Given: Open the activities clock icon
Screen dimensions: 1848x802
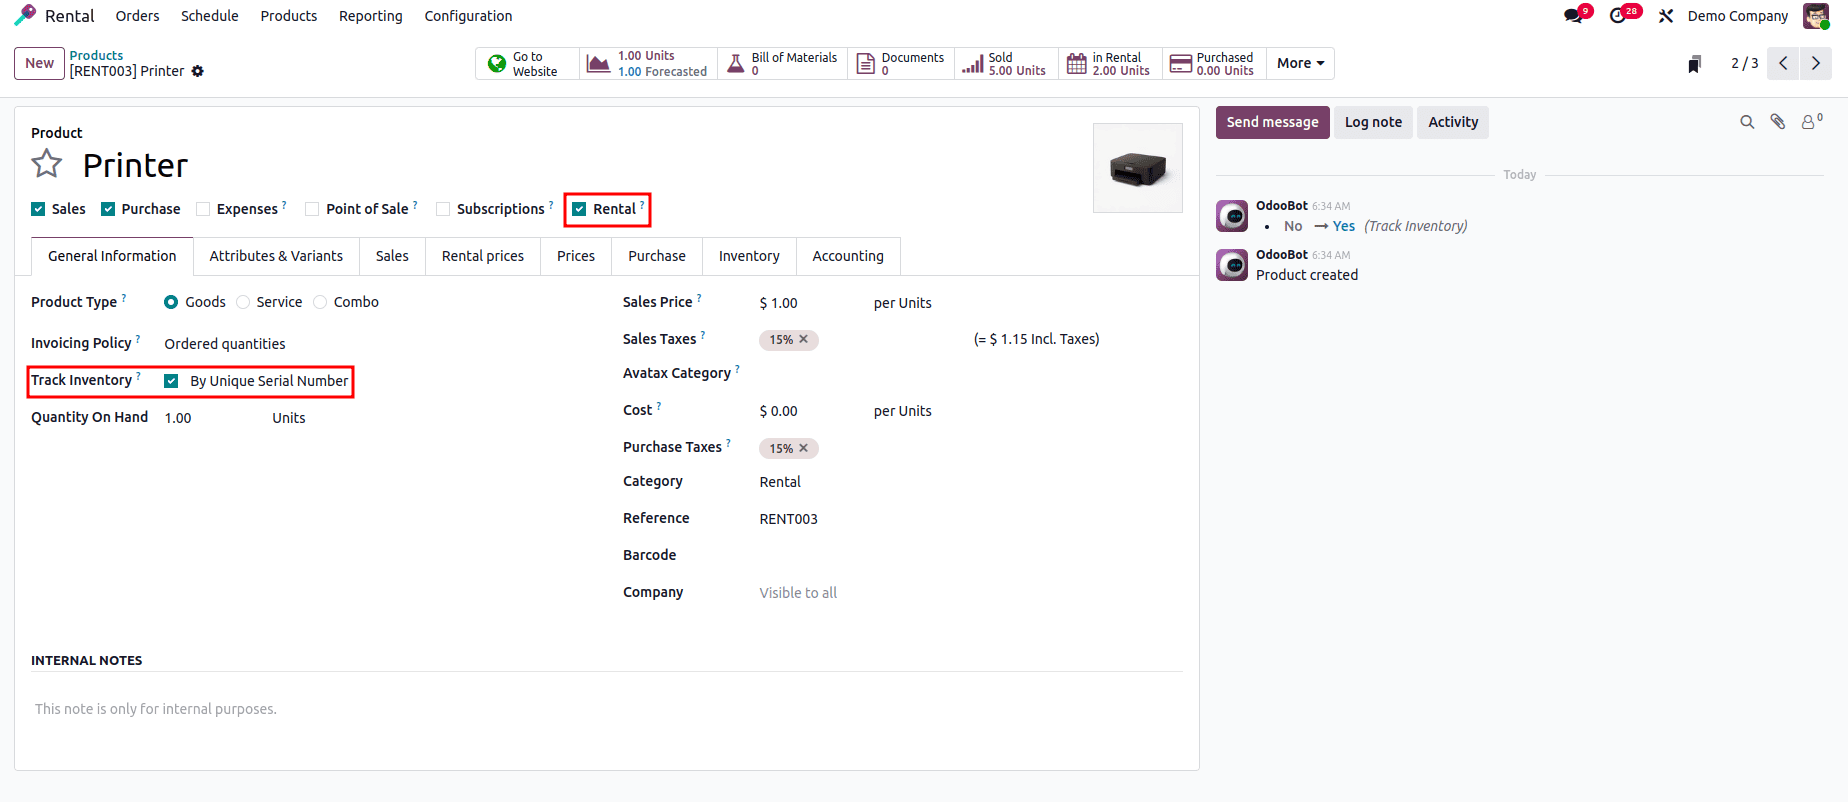Looking at the screenshot, I should [1618, 16].
